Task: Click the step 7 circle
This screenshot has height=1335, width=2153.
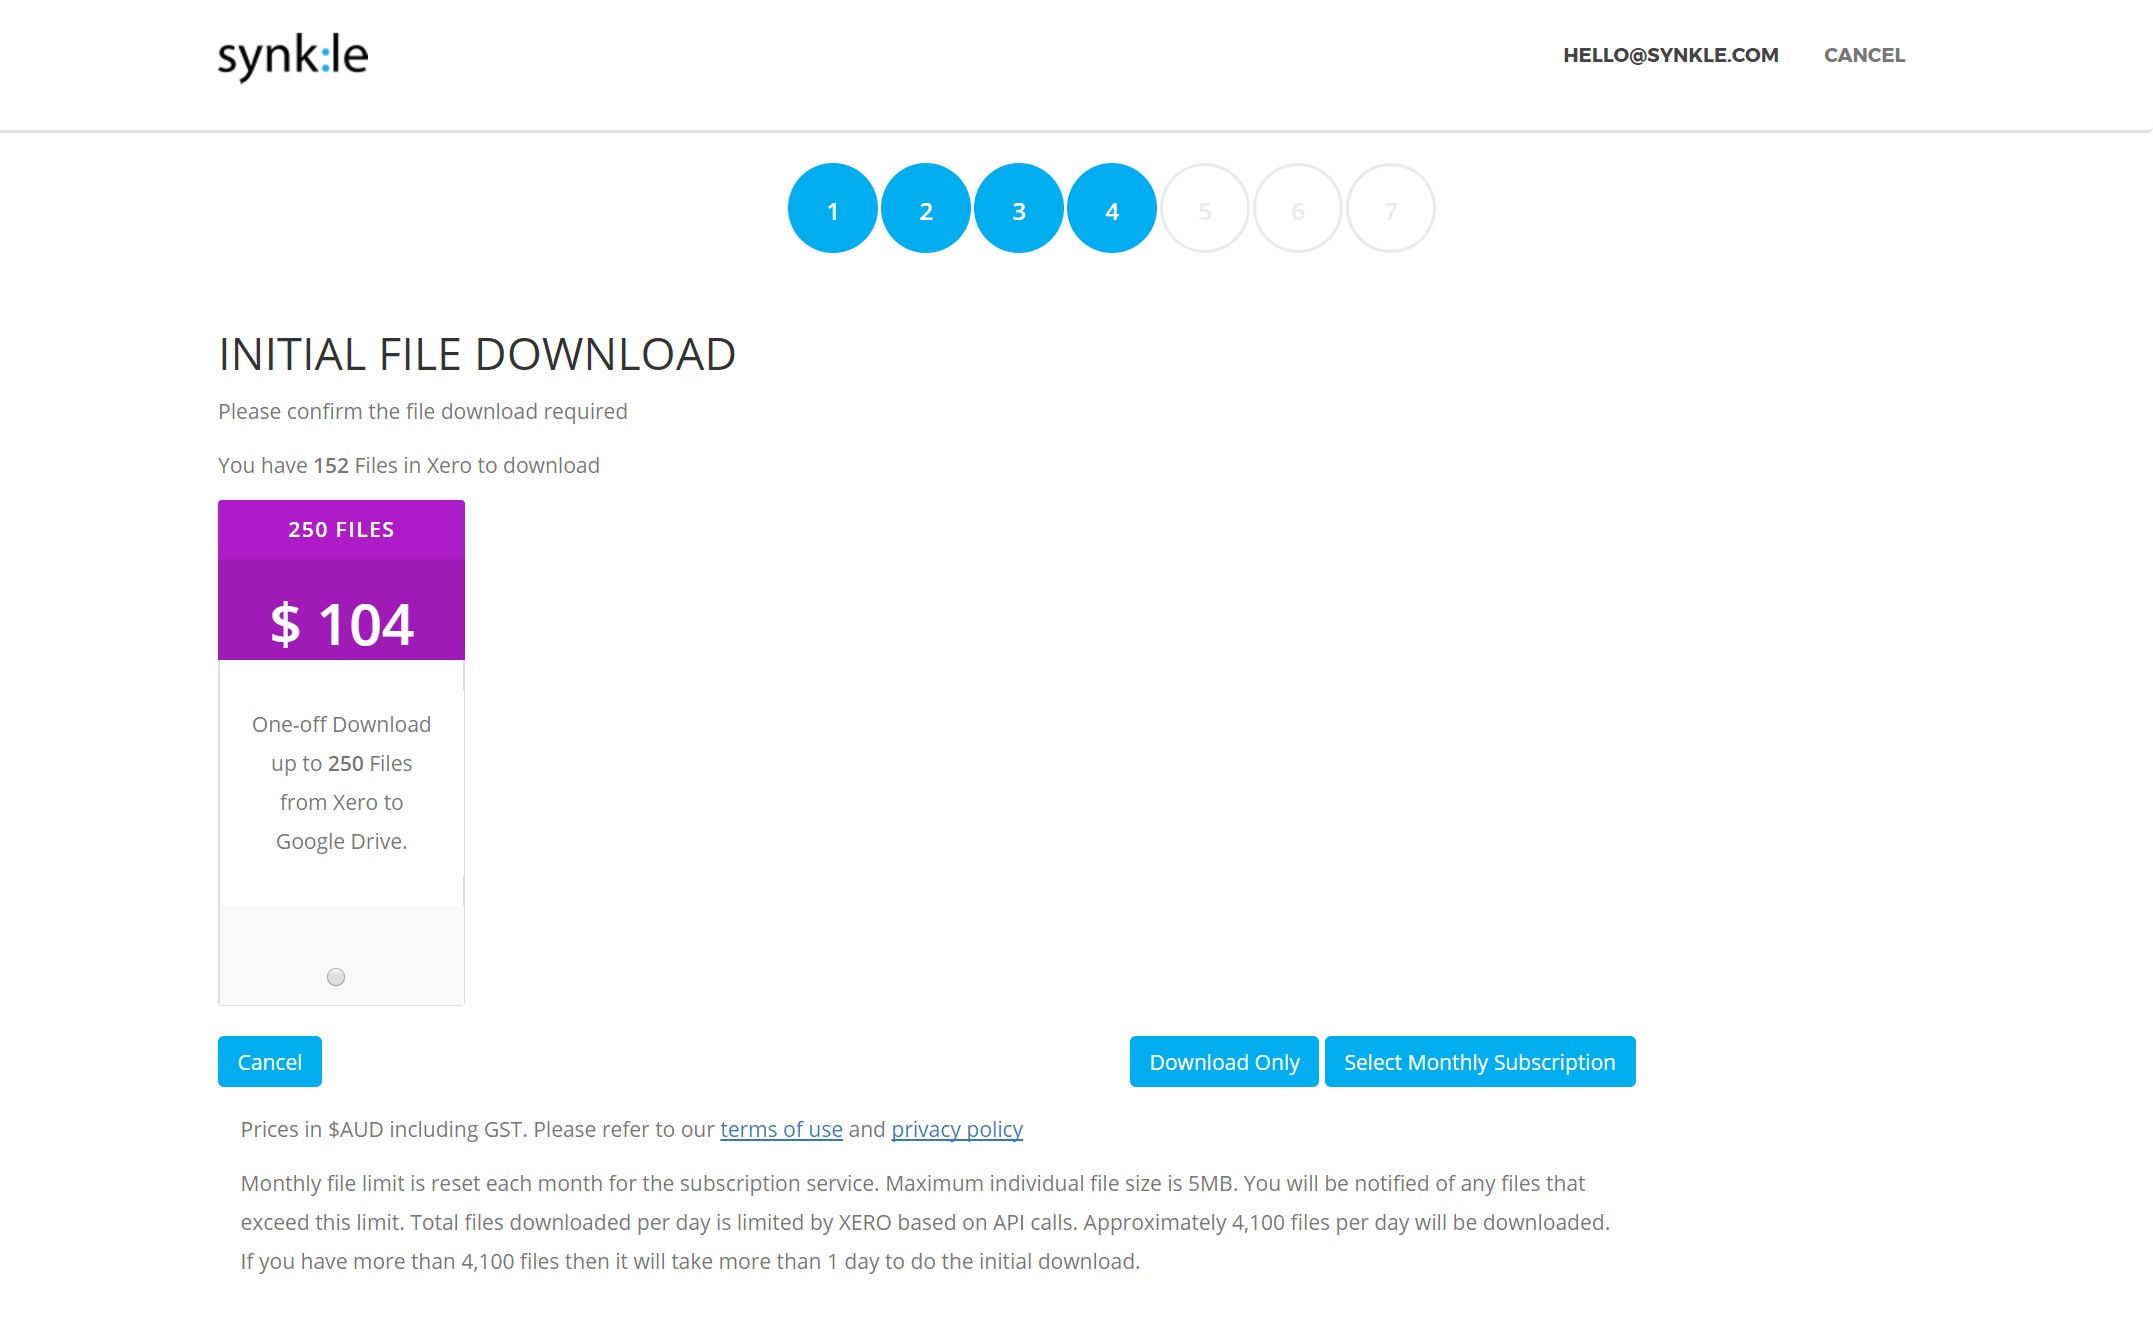Action: click(1391, 209)
